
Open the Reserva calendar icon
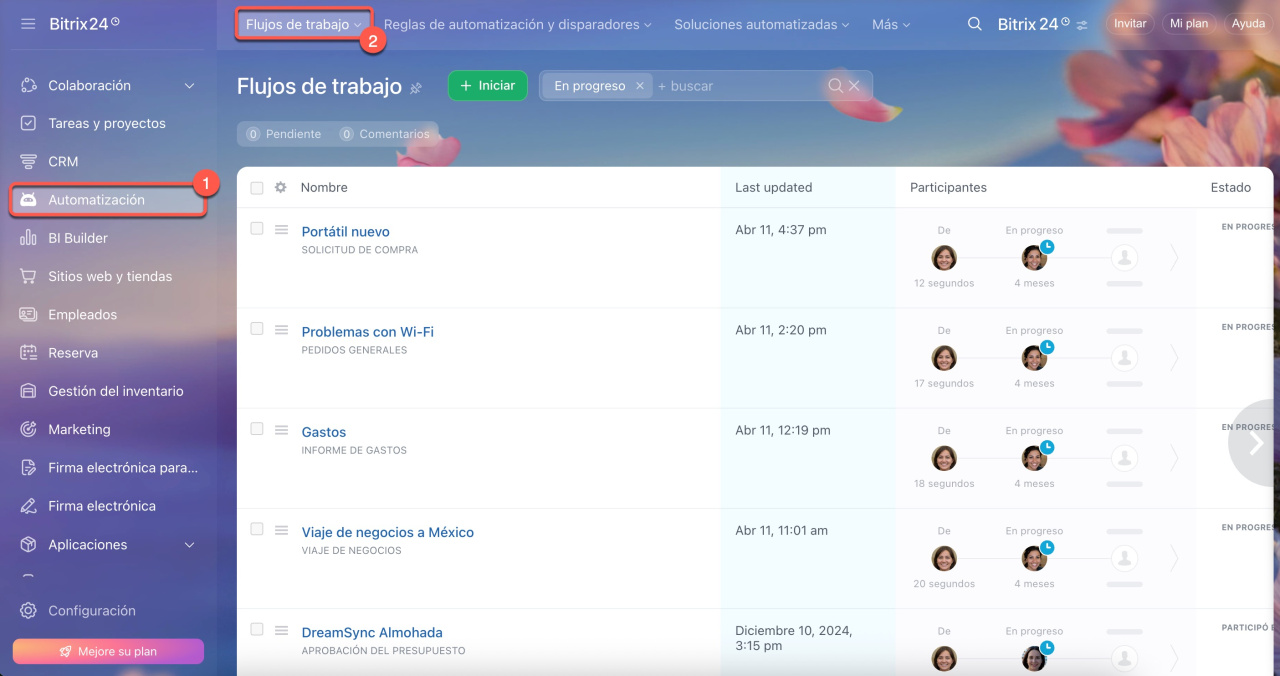[29, 353]
